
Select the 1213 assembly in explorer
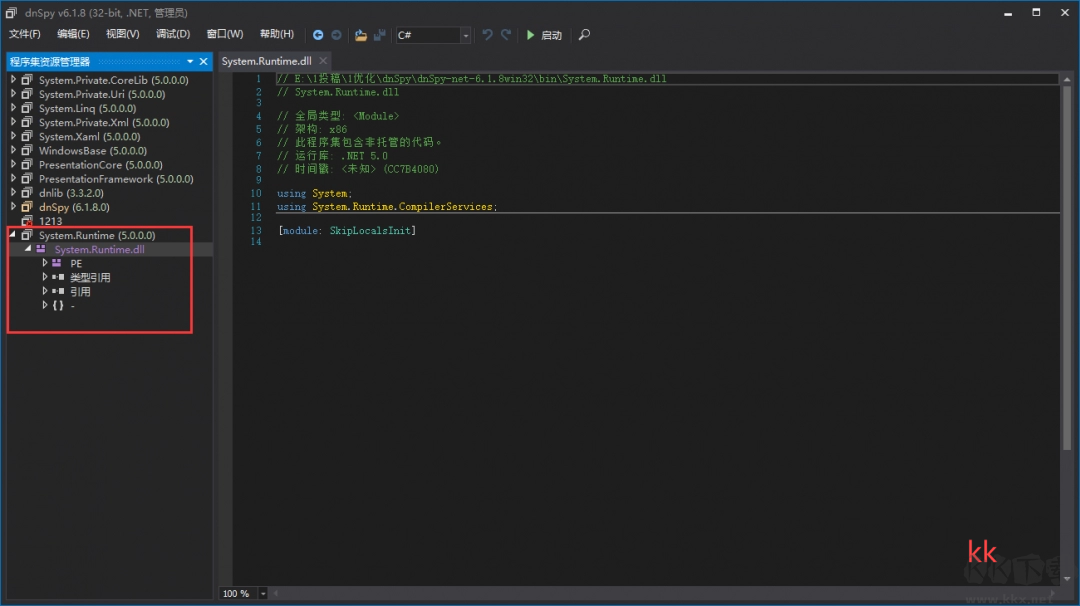[60, 220]
